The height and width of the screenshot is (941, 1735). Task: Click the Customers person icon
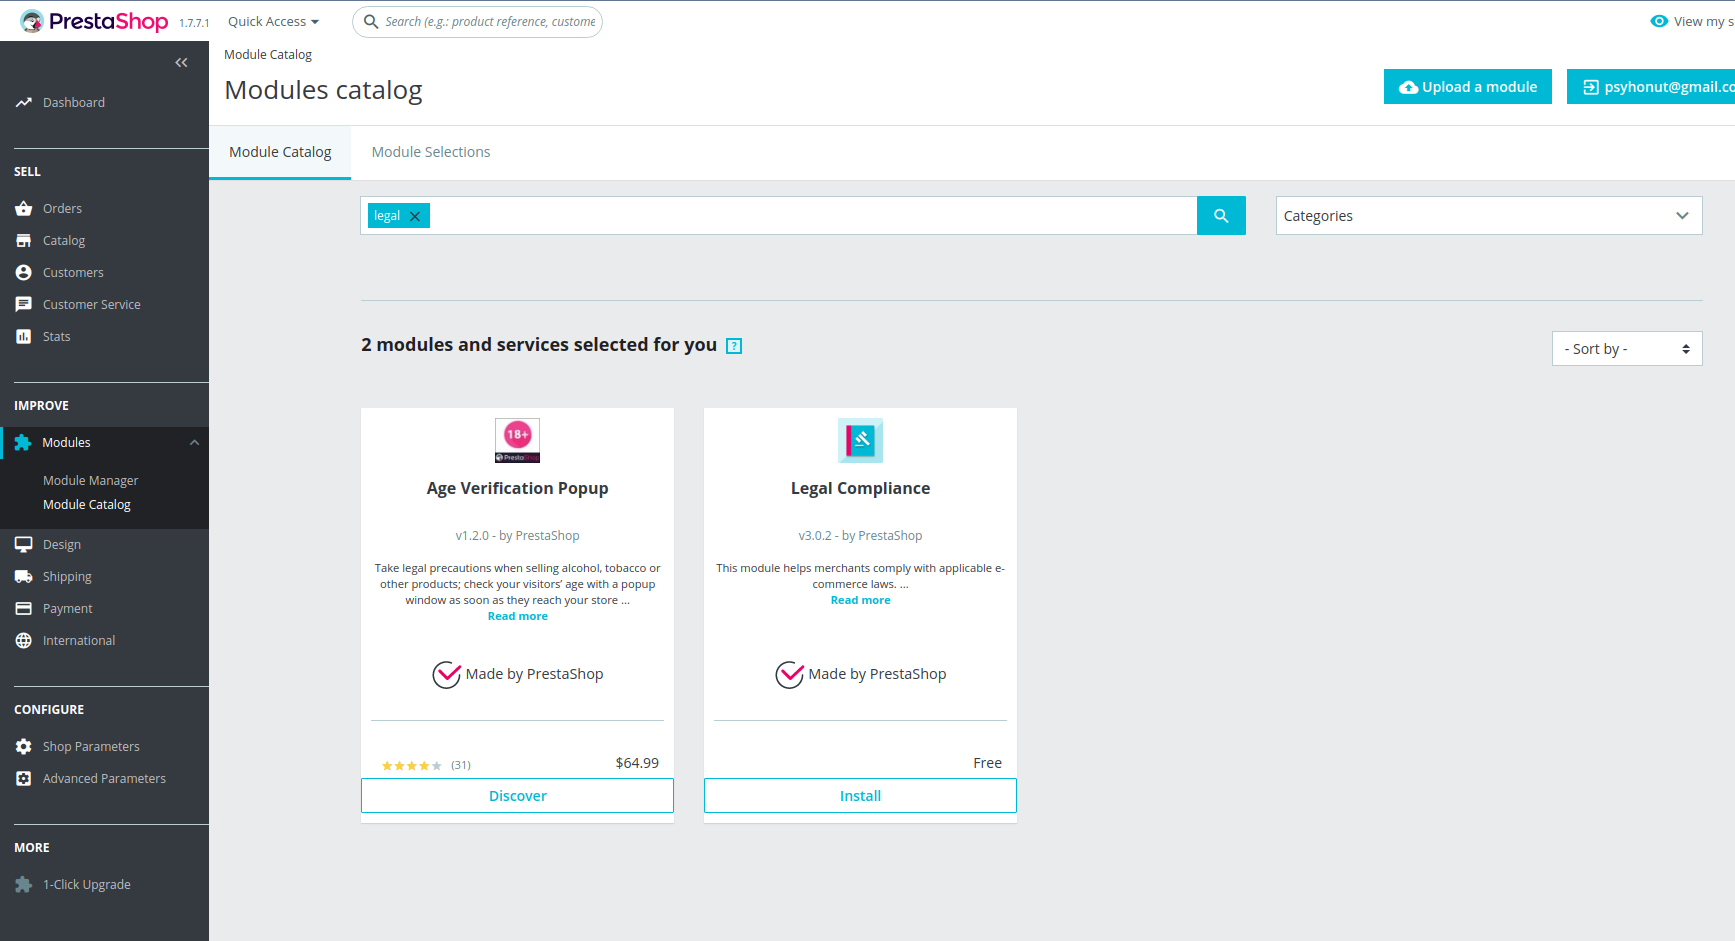[24, 273]
